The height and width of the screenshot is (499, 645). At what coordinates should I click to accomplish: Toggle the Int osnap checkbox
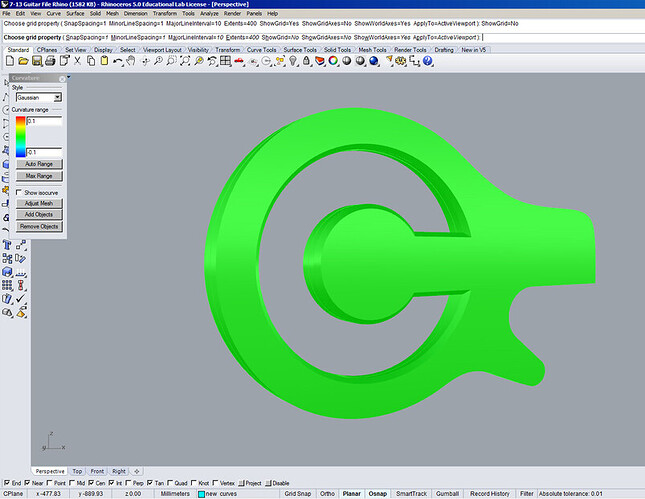click(x=111, y=483)
